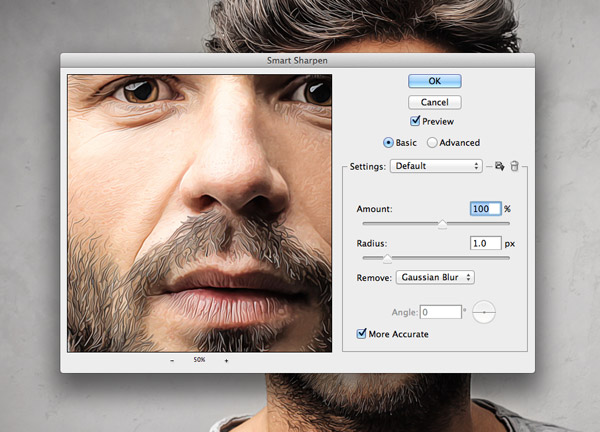Image resolution: width=600 pixels, height=432 pixels.
Task: Click the face preview image
Action: (x=199, y=213)
